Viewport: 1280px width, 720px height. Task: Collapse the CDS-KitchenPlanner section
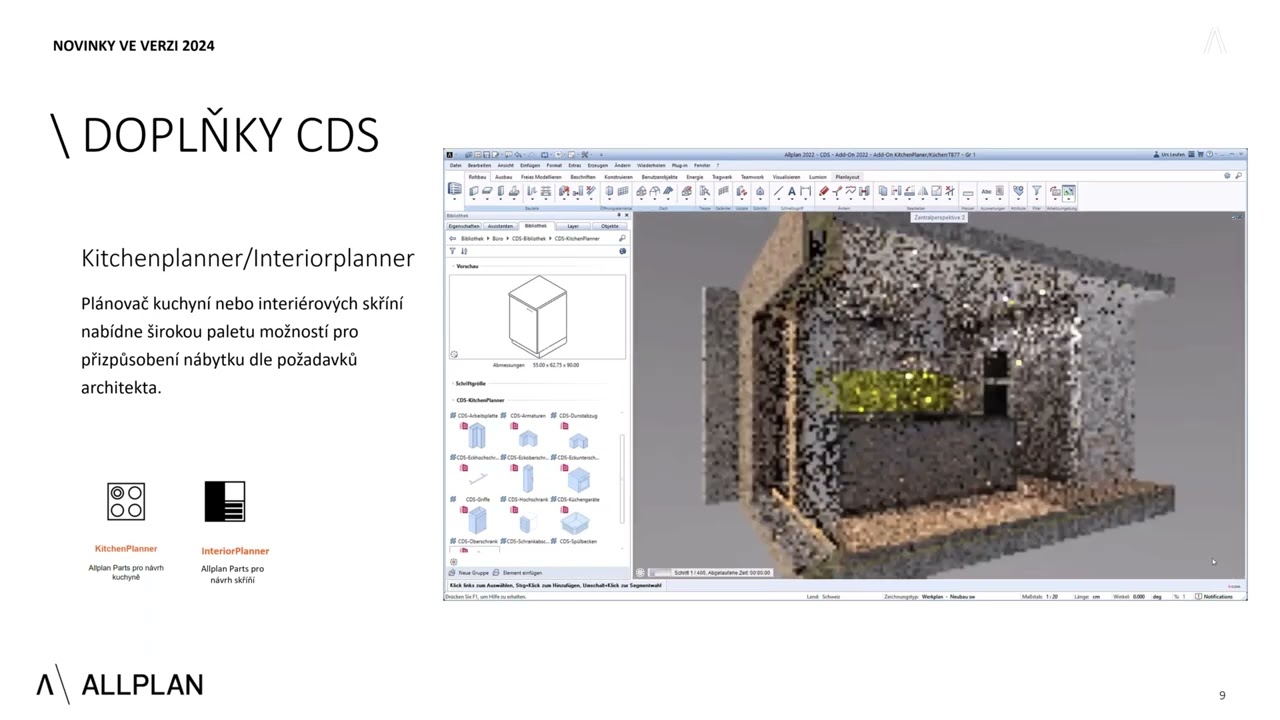click(x=452, y=400)
